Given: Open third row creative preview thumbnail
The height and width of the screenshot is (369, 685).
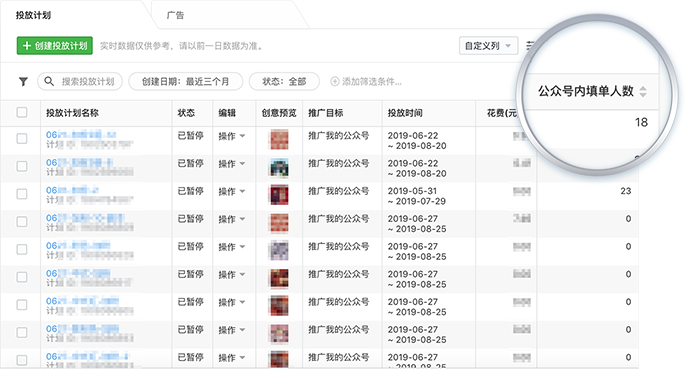Looking at the screenshot, I should click(x=279, y=195).
